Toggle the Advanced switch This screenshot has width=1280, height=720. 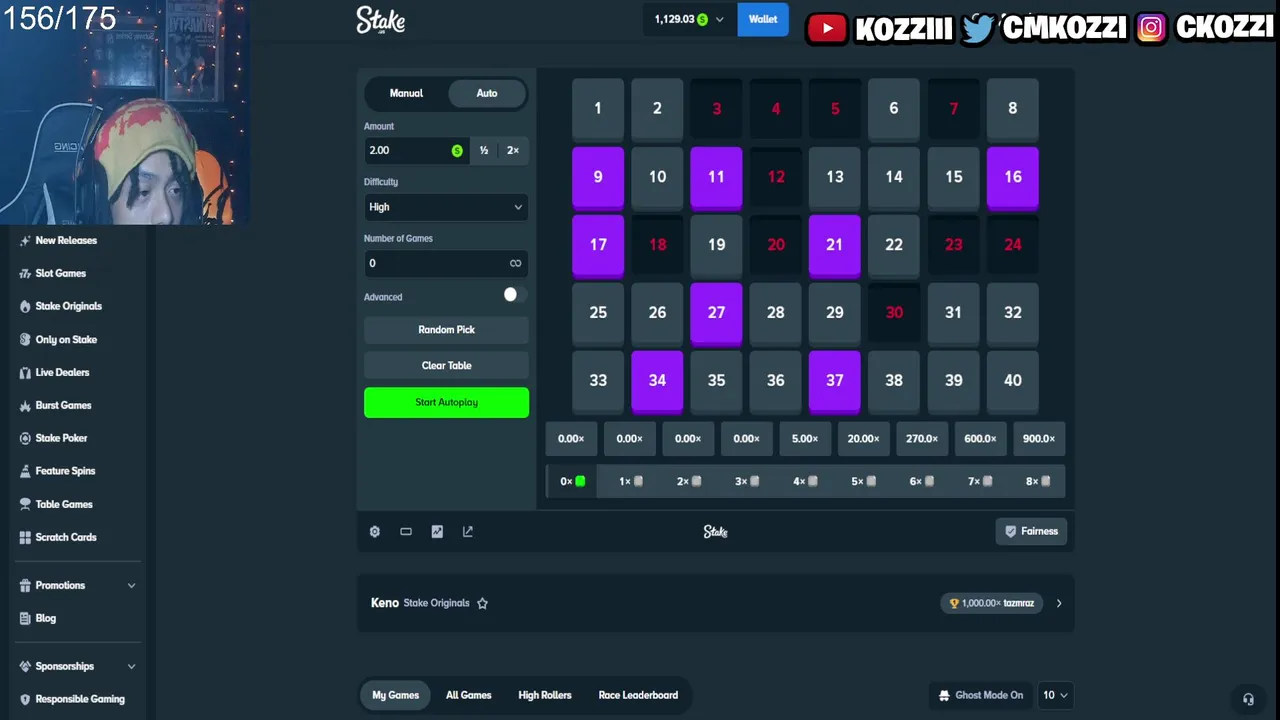coord(514,294)
